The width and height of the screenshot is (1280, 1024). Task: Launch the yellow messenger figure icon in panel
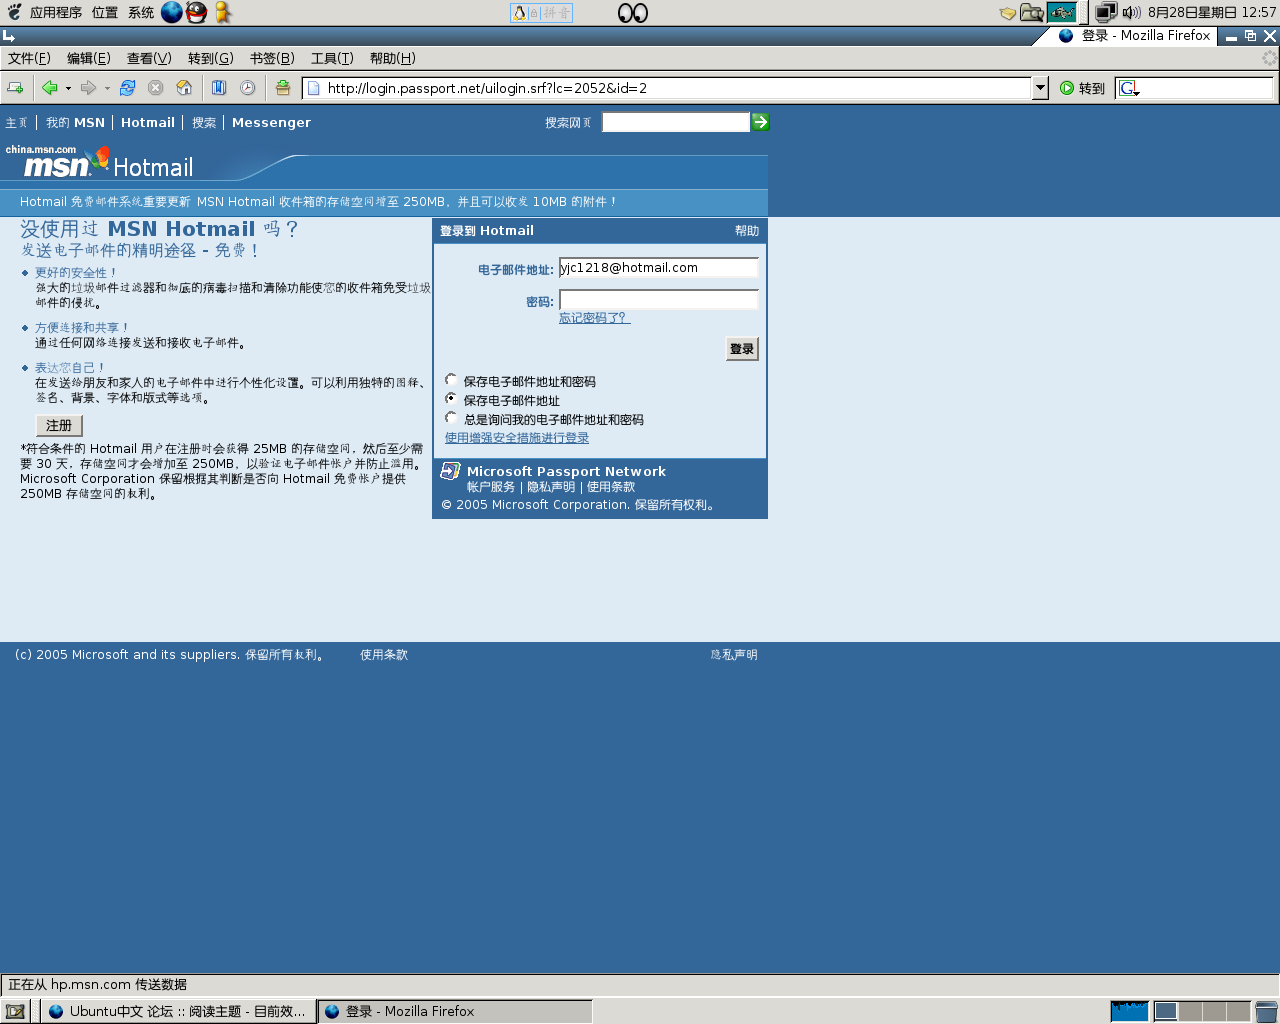click(x=223, y=12)
